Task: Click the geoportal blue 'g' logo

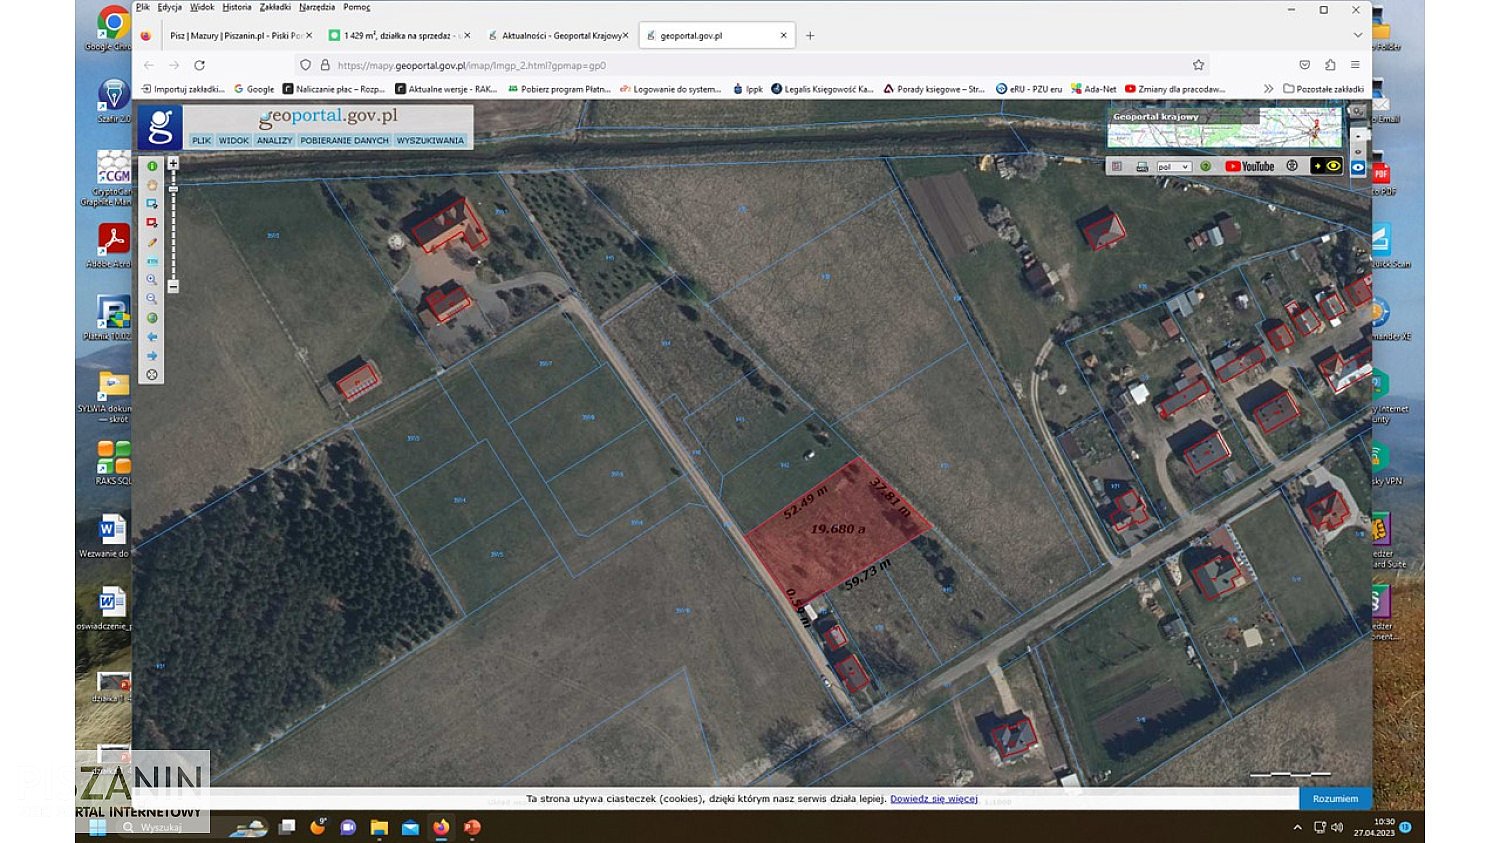Action: point(160,127)
